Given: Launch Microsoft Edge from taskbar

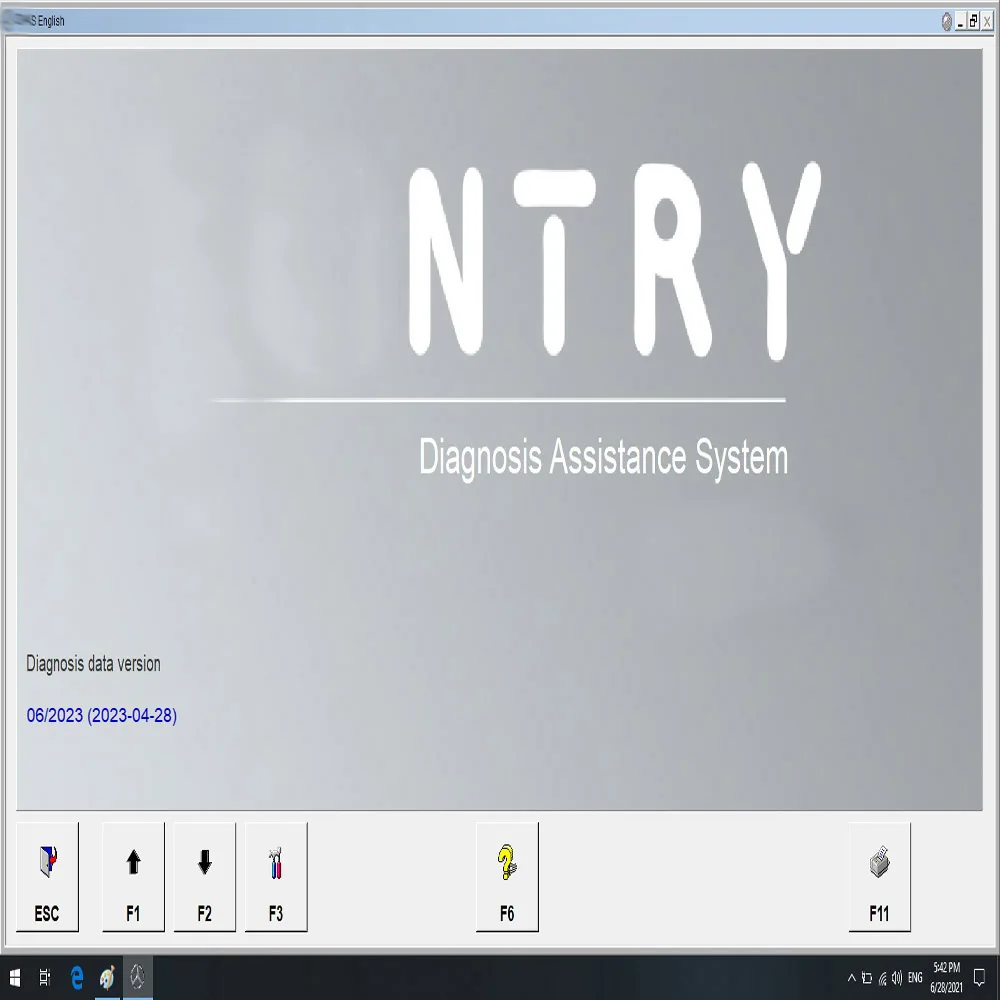Looking at the screenshot, I should point(77,977).
